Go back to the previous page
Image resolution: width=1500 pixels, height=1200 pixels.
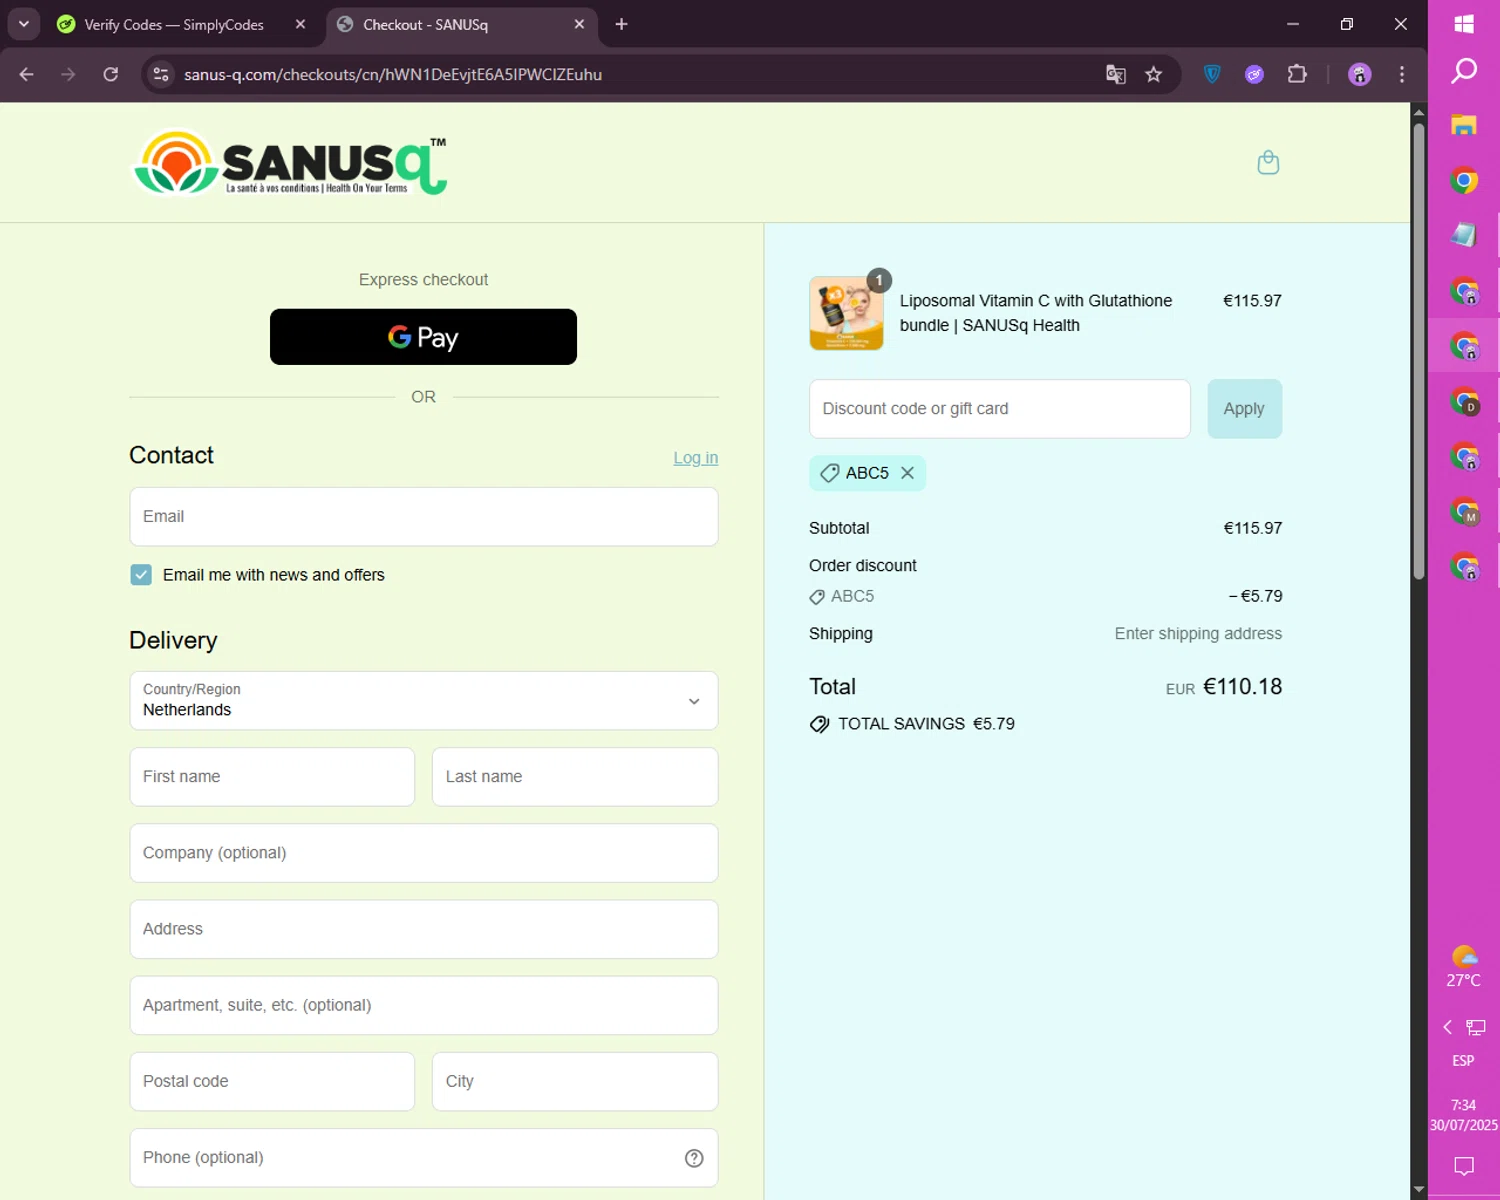coord(27,75)
